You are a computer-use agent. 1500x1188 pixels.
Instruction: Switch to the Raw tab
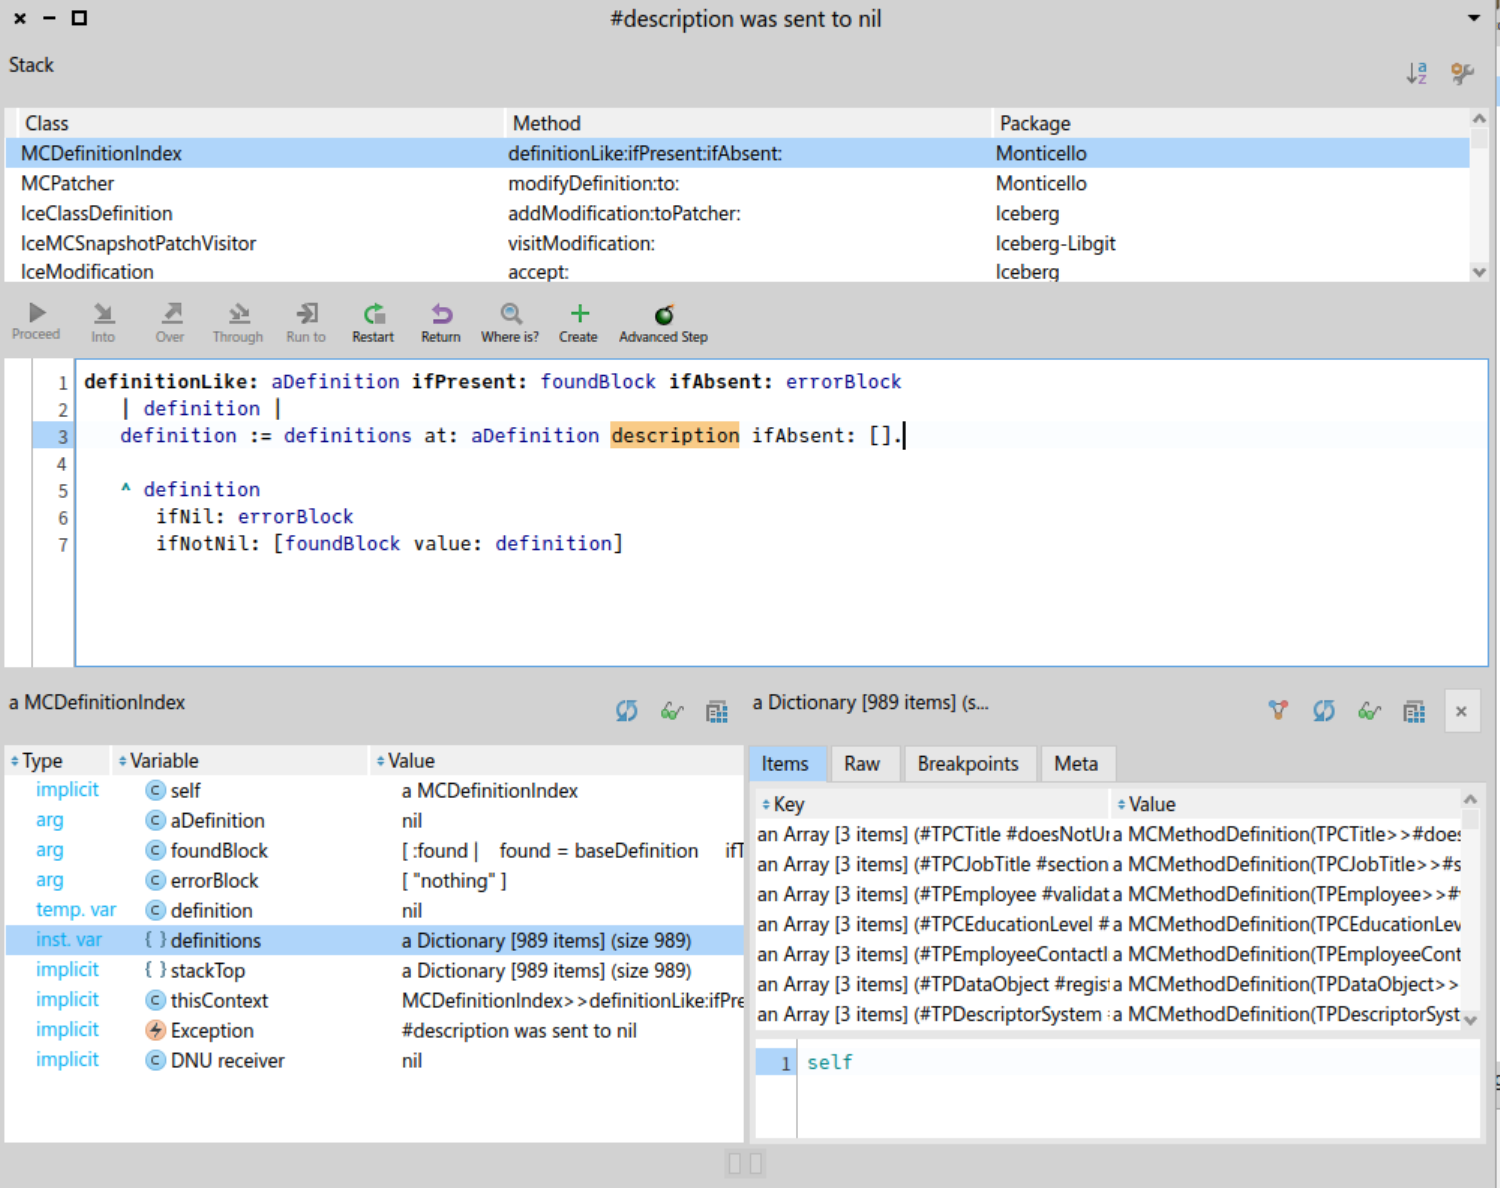pyautogui.click(x=864, y=763)
